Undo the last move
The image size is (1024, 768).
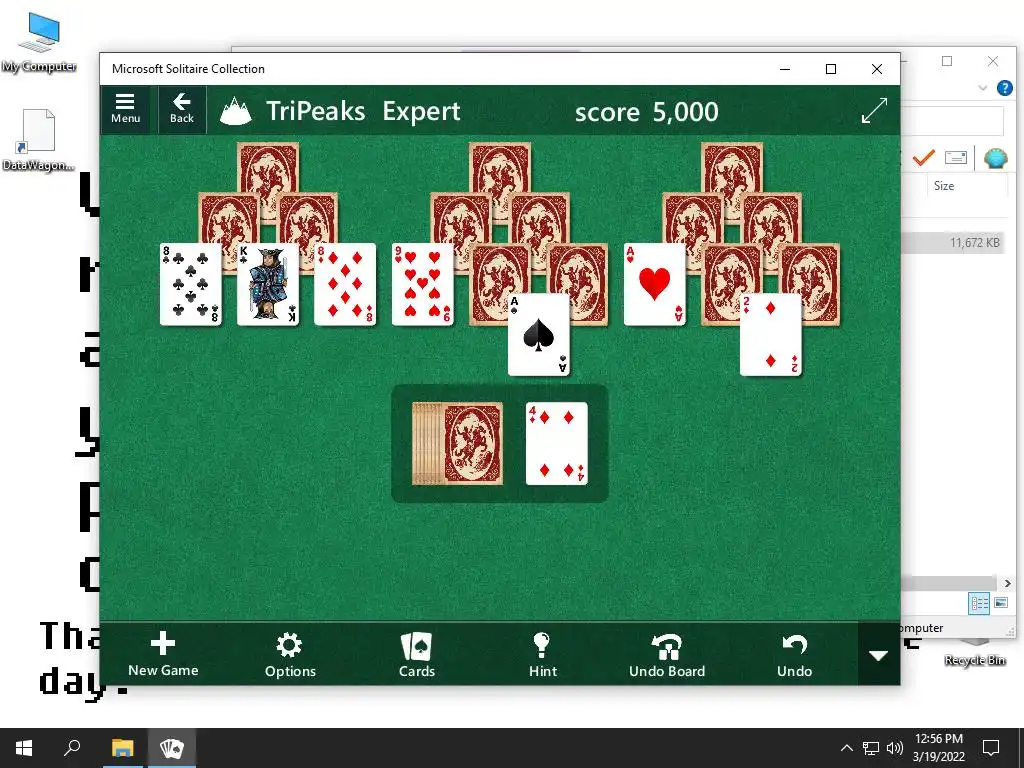click(794, 654)
